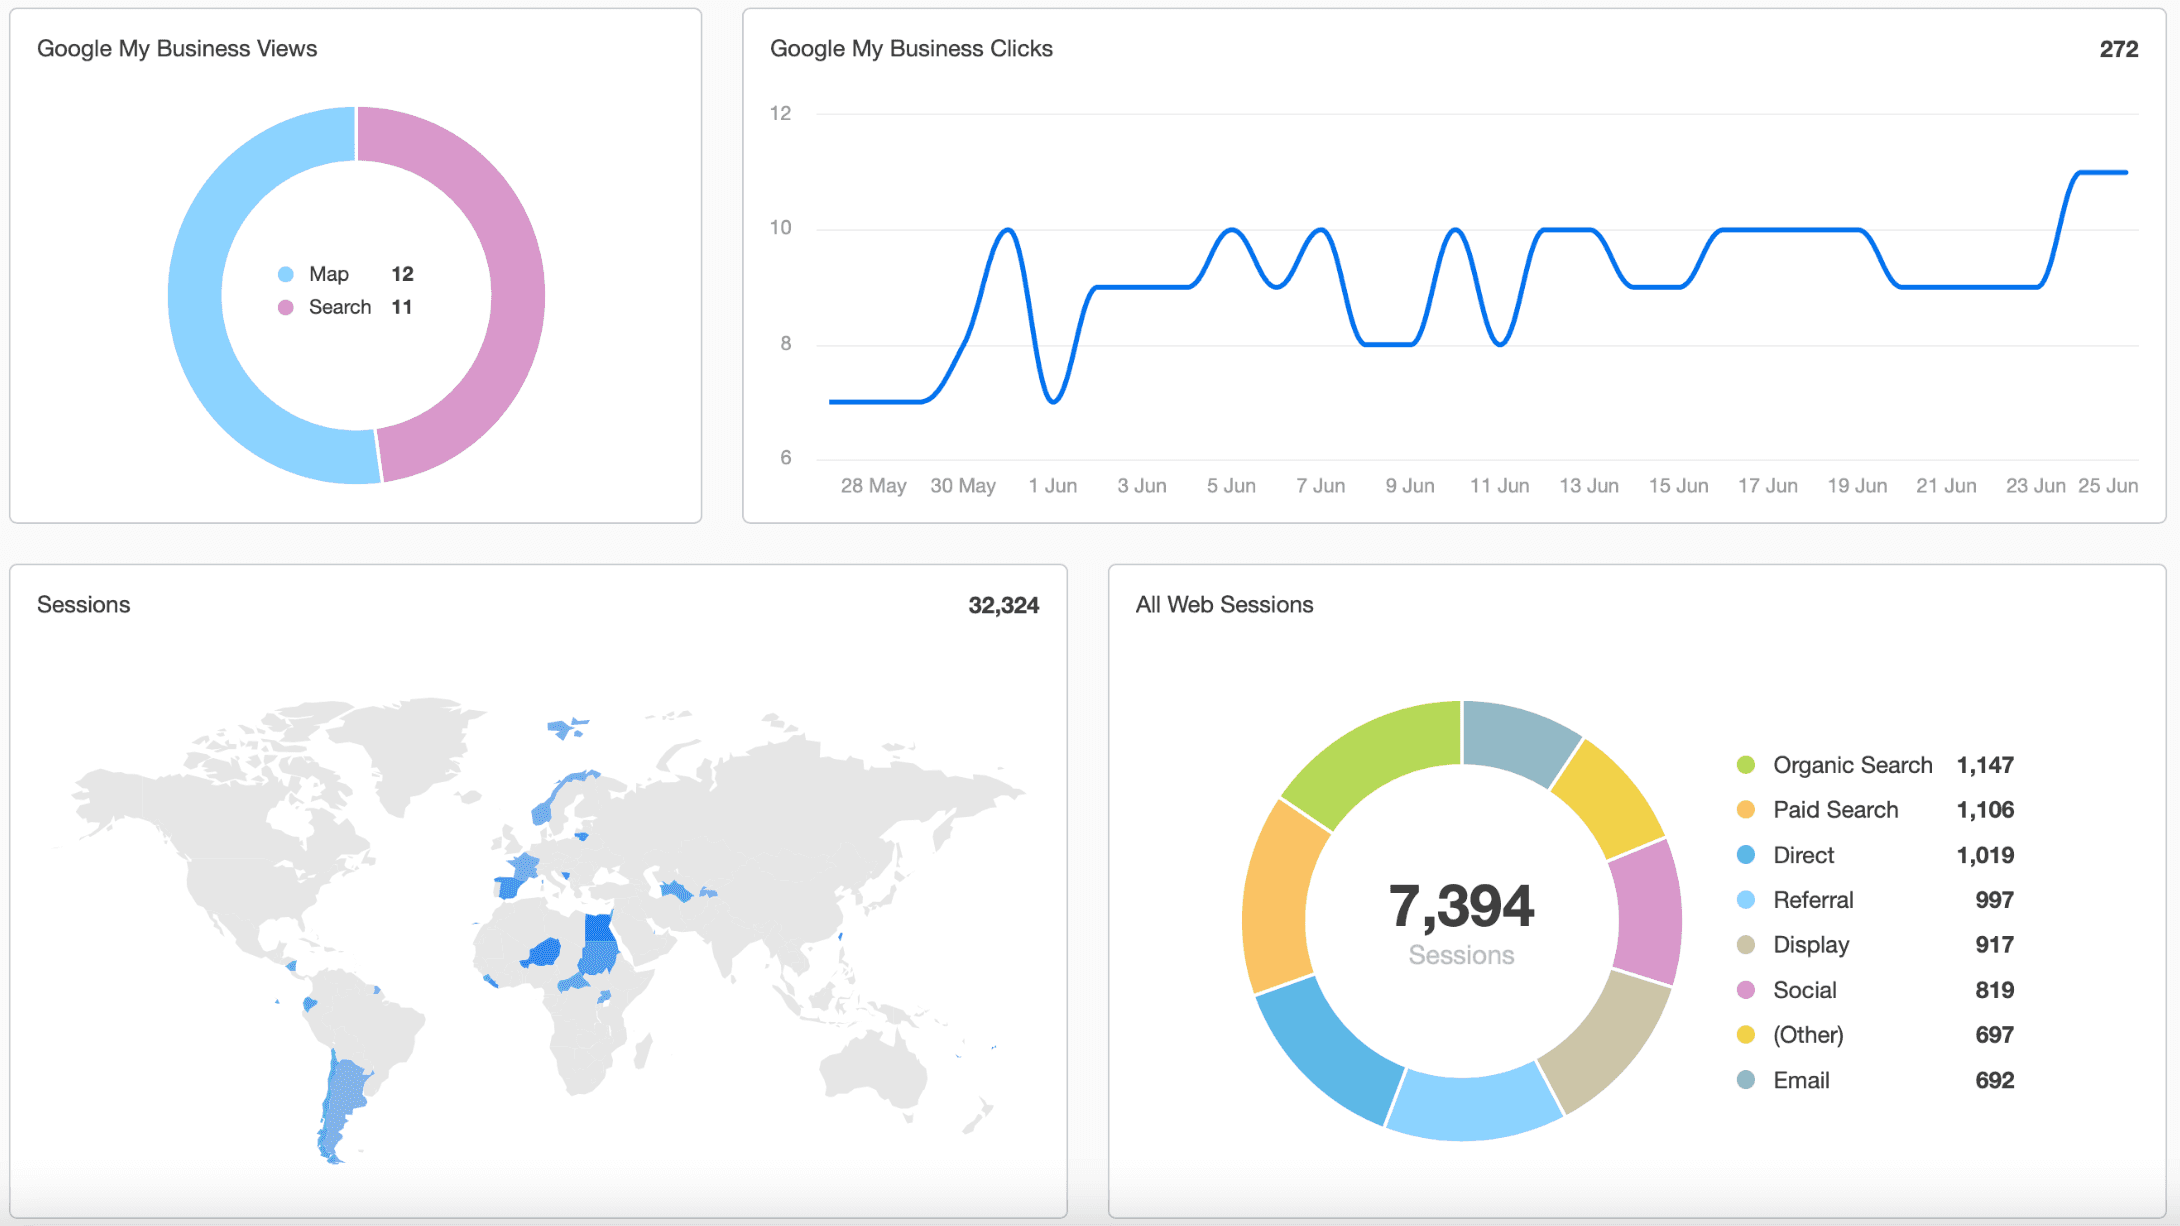Click Egypt on the Sessions world map
The height and width of the screenshot is (1226, 2180).
600,930
